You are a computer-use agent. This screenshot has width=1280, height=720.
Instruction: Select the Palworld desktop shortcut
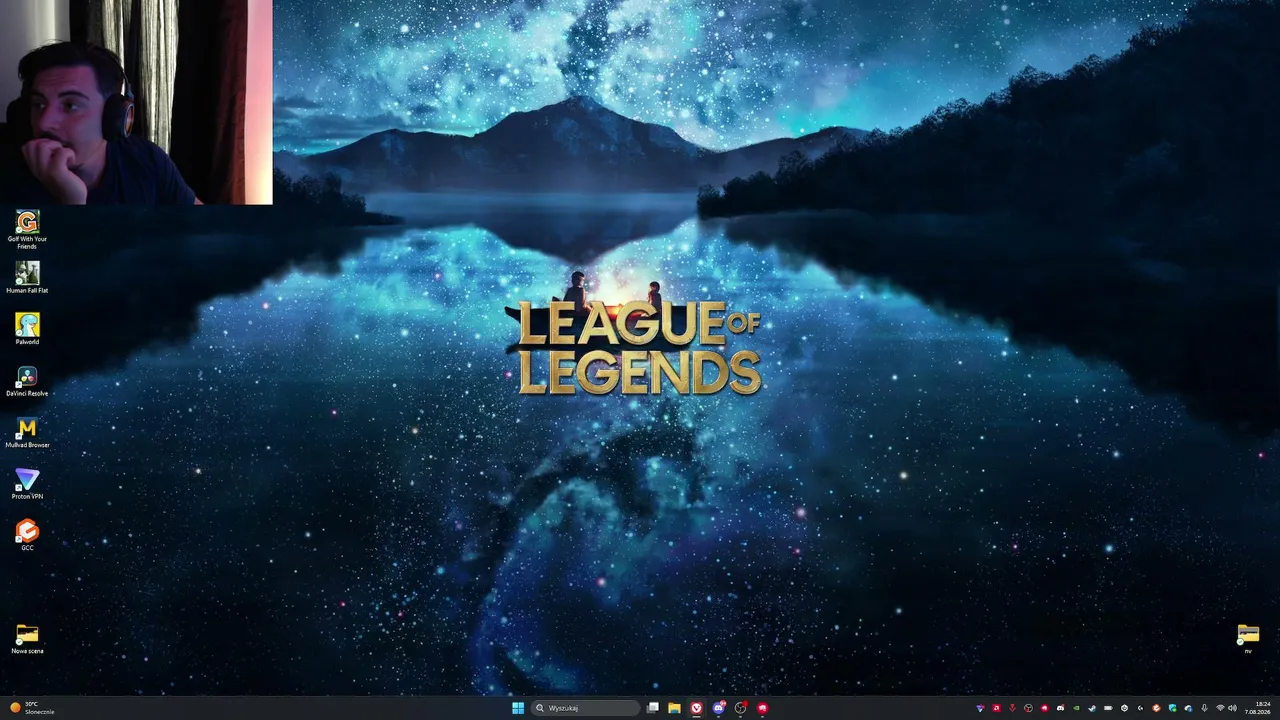click(x=27, y=329)
